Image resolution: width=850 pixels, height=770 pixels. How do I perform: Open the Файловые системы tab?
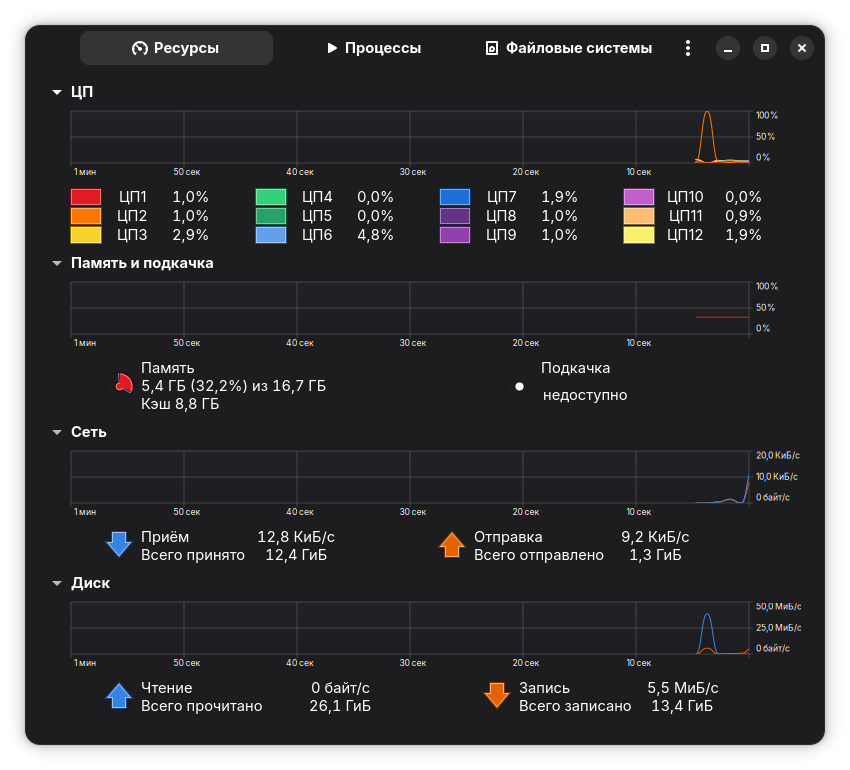tap(568, 48)
